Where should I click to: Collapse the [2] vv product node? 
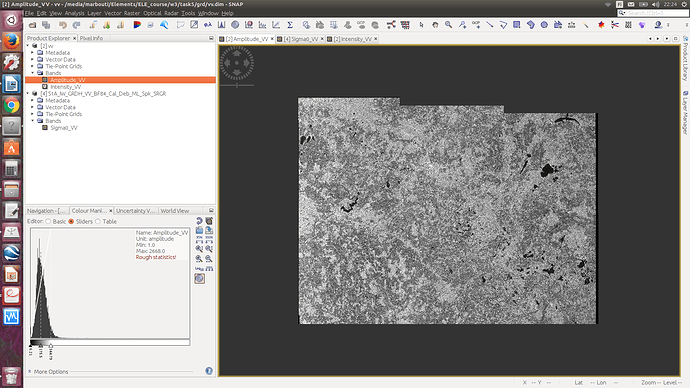pos(28,46)
